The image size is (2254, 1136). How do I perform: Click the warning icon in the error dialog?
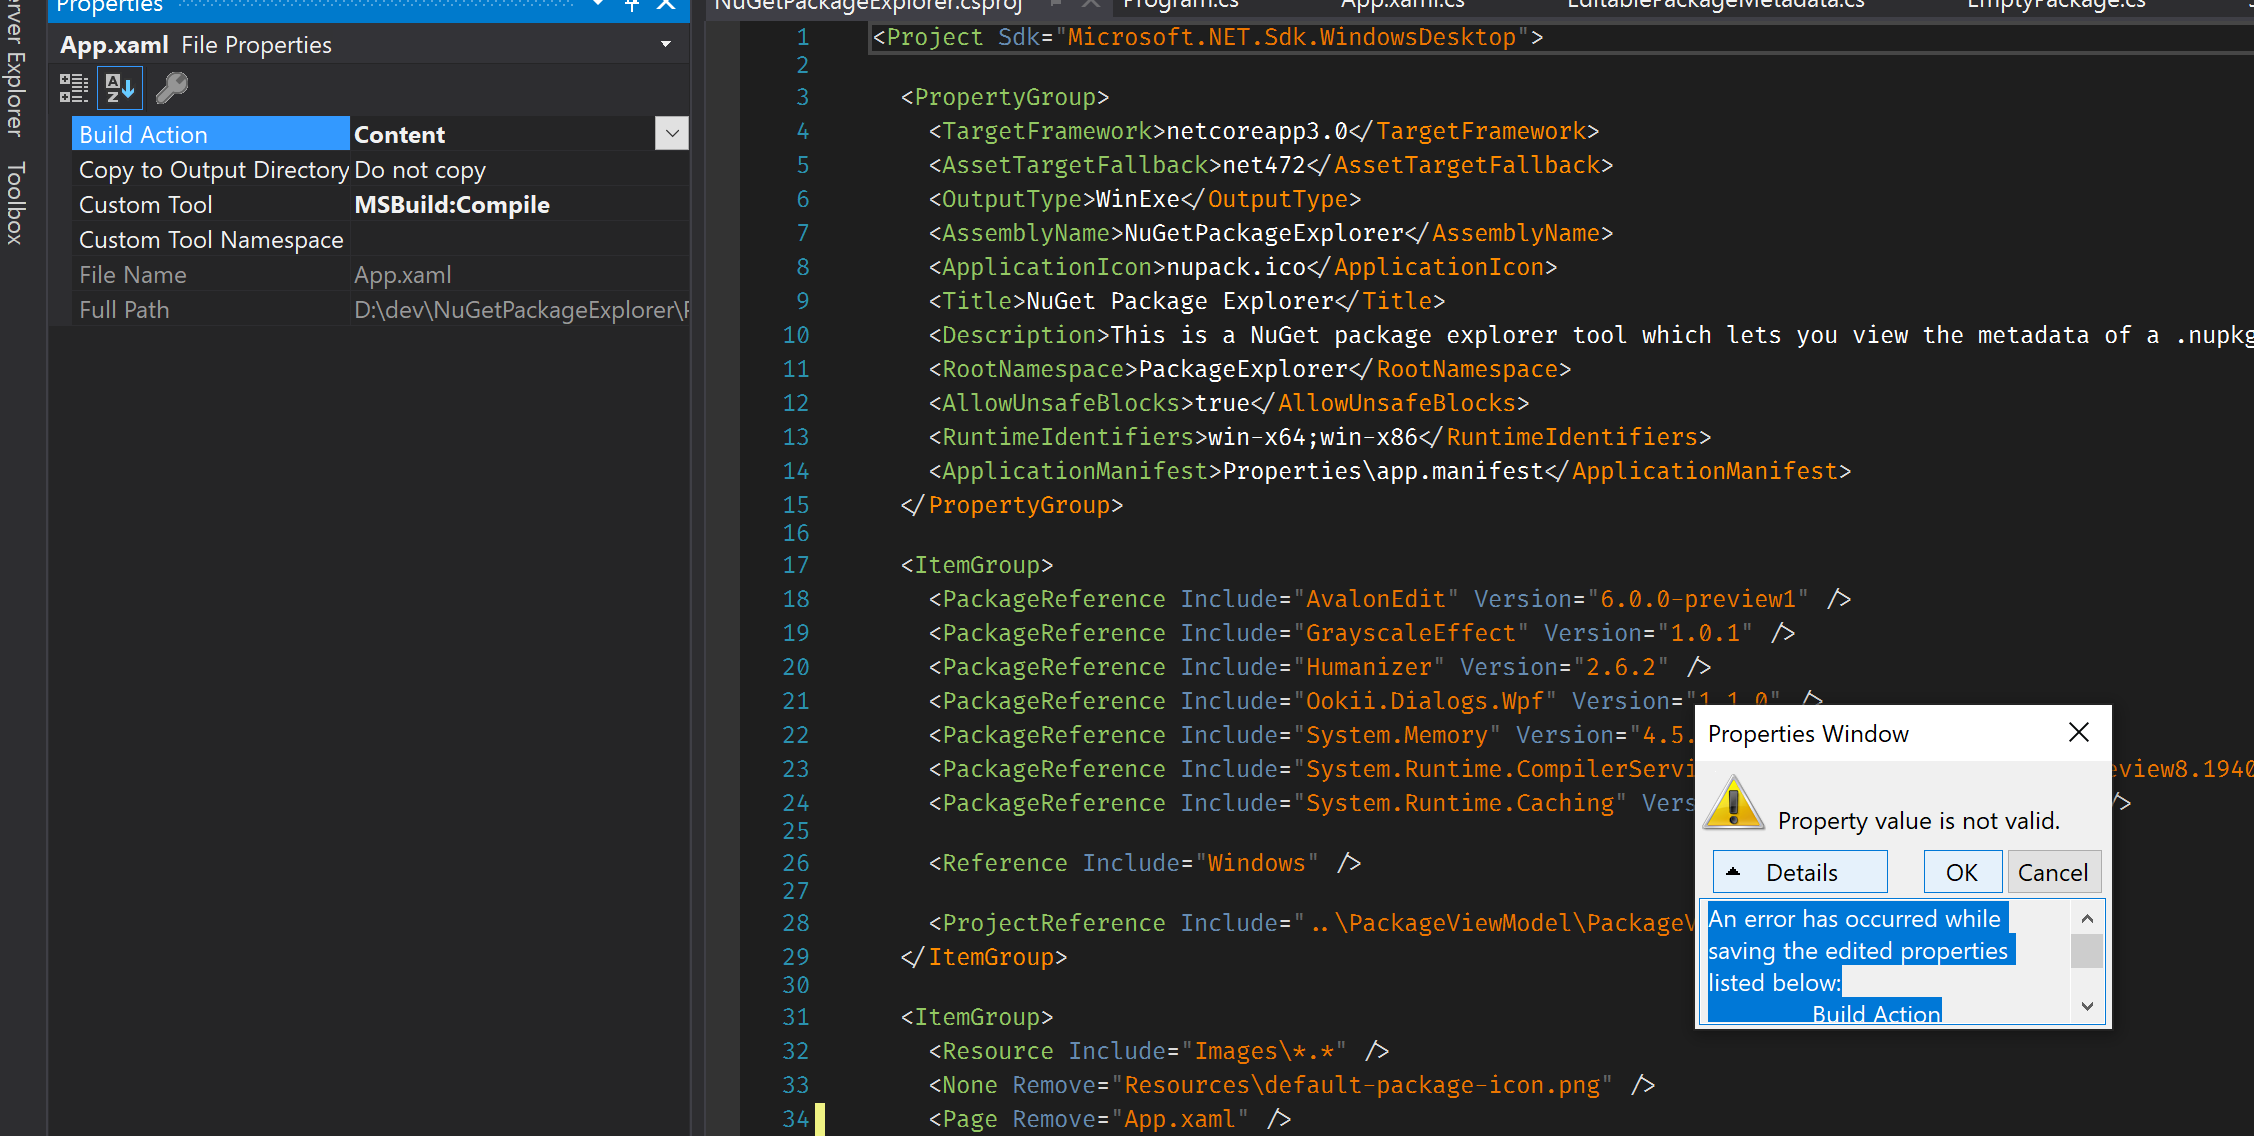coord(1733,802)
